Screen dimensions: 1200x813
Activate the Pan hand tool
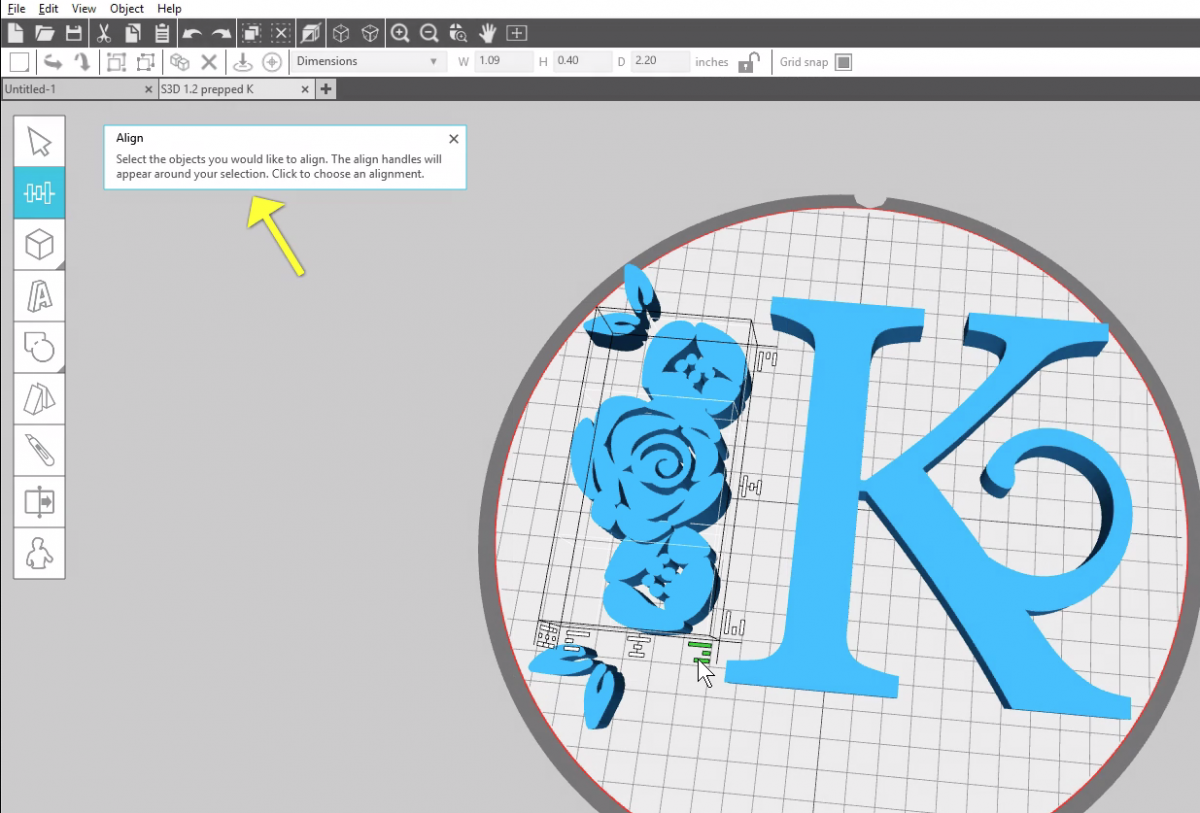[x=488, y=33]
